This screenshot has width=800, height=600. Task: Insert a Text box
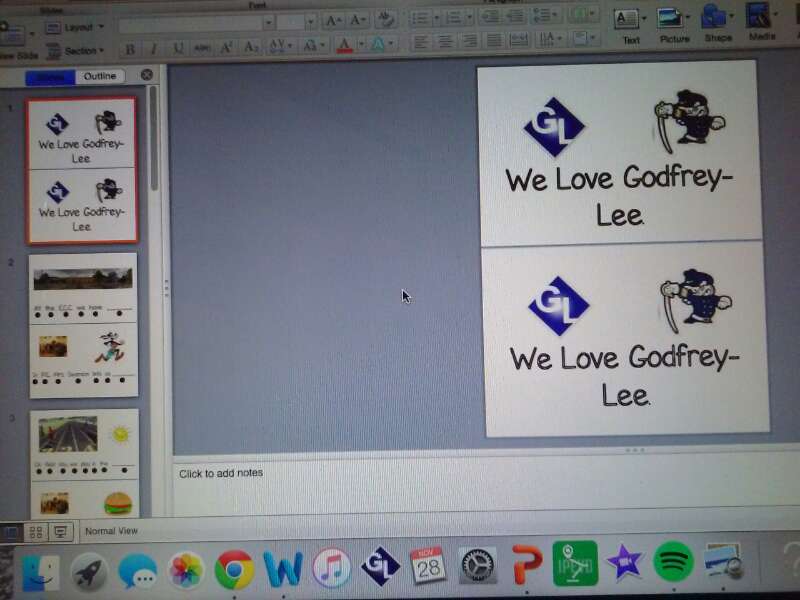point(630,26)
